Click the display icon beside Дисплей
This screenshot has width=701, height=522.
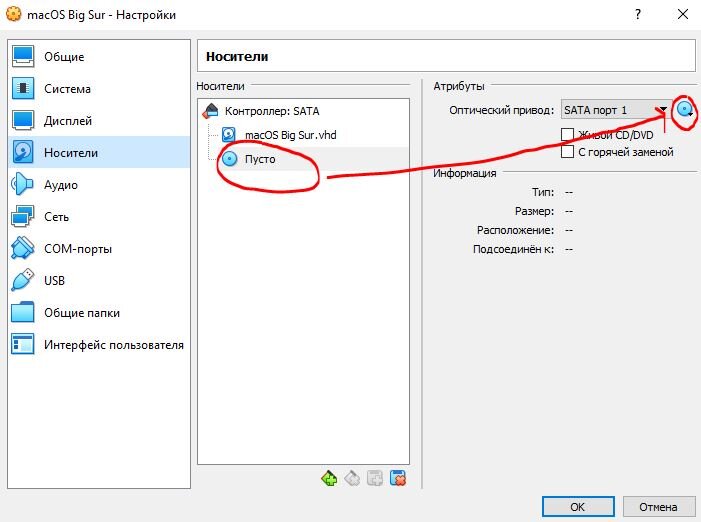tap(23, 121)
